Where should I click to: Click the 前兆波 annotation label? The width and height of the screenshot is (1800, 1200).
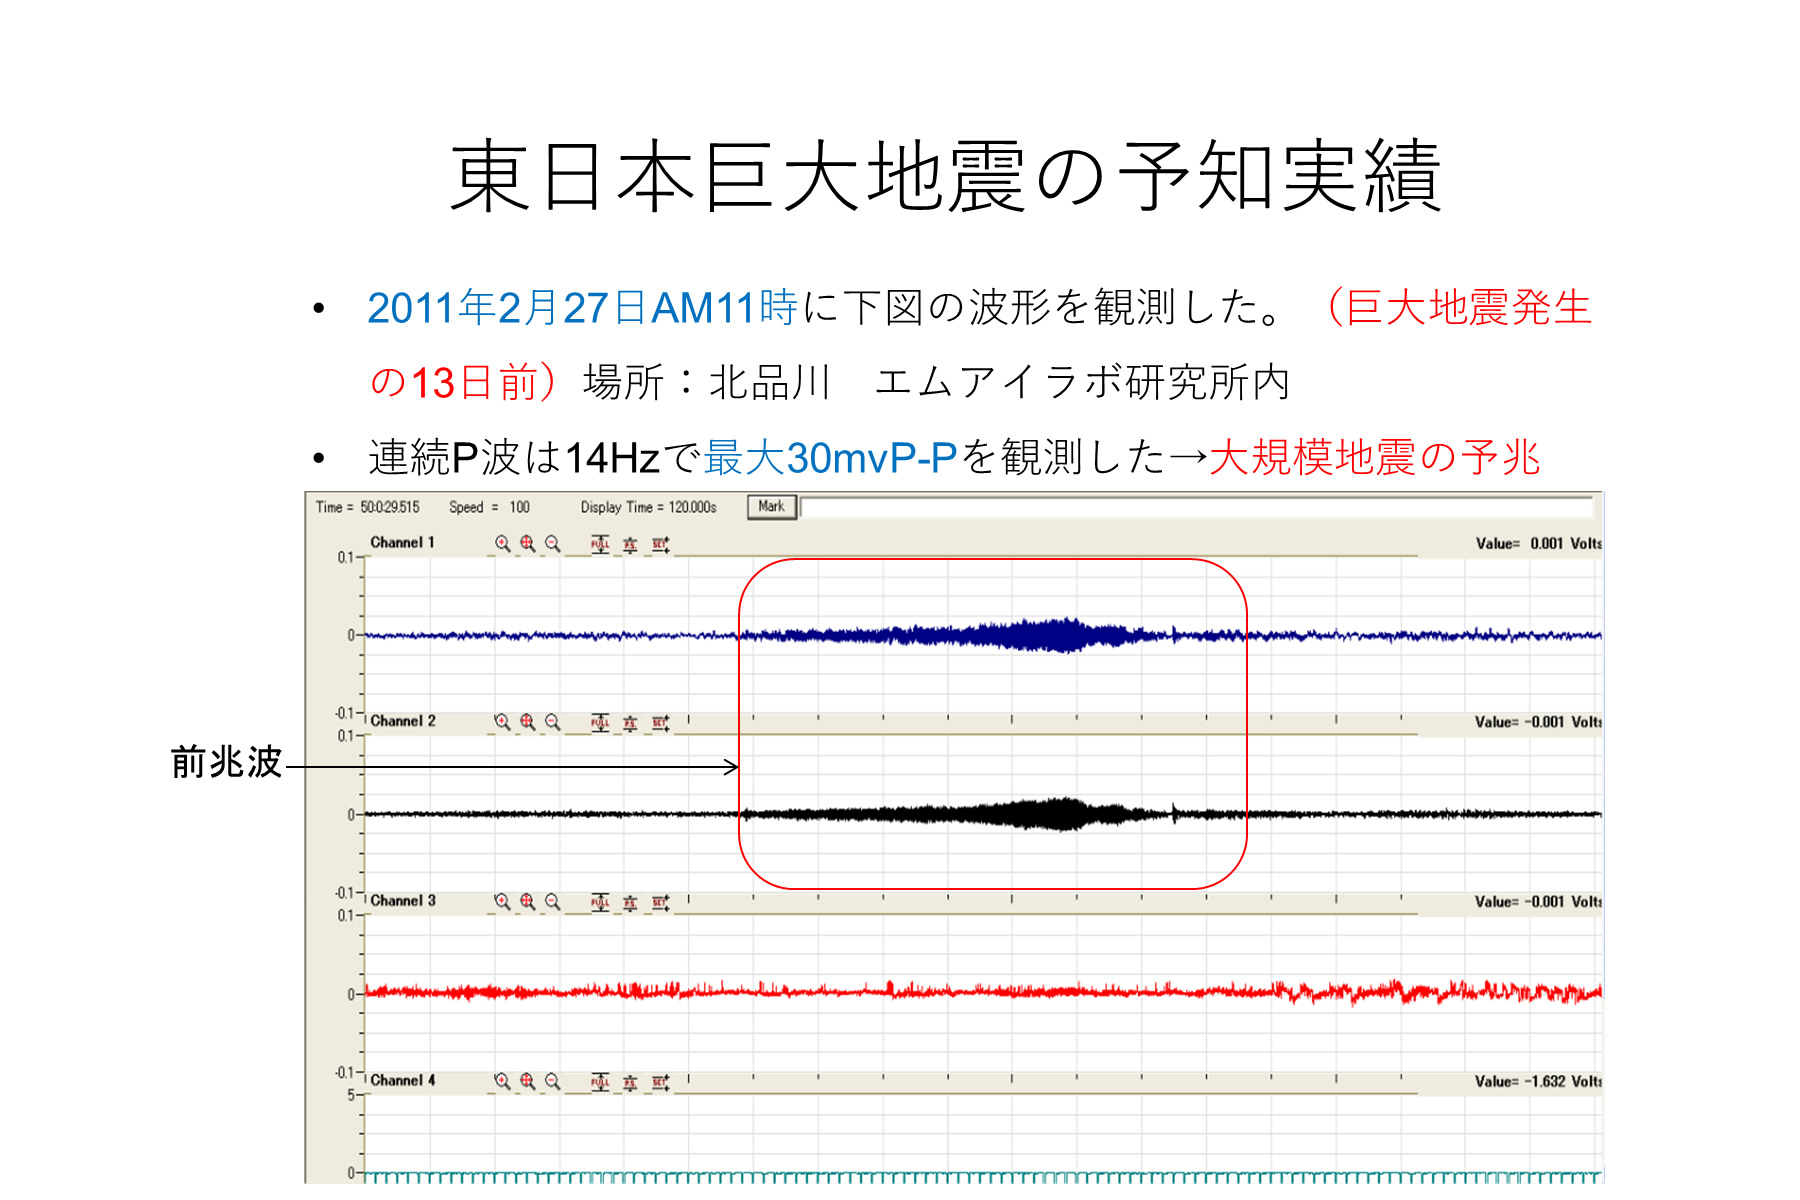tap(226, 763)
